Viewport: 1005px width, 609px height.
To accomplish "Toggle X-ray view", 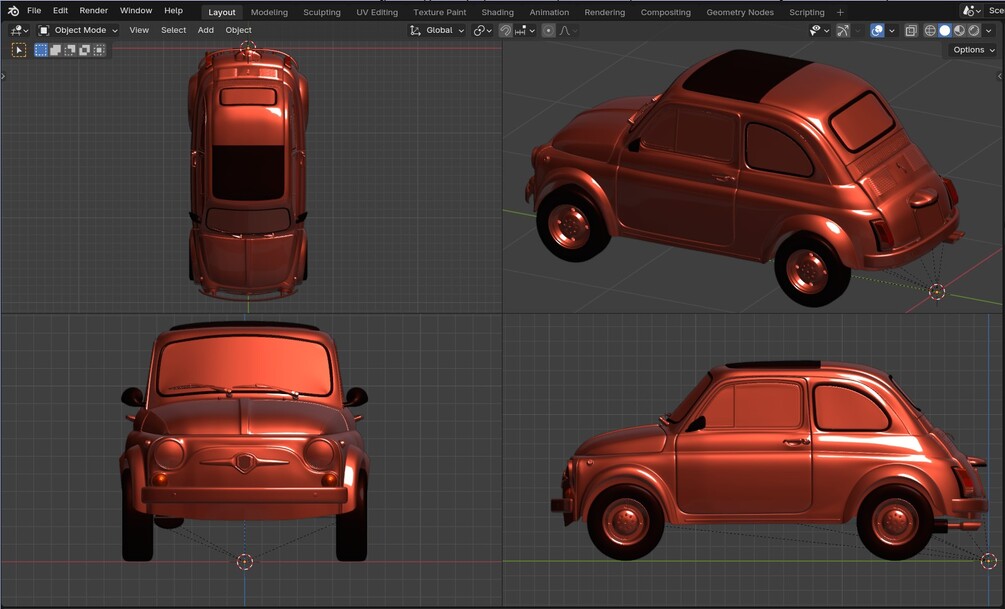I will (910, 31).
